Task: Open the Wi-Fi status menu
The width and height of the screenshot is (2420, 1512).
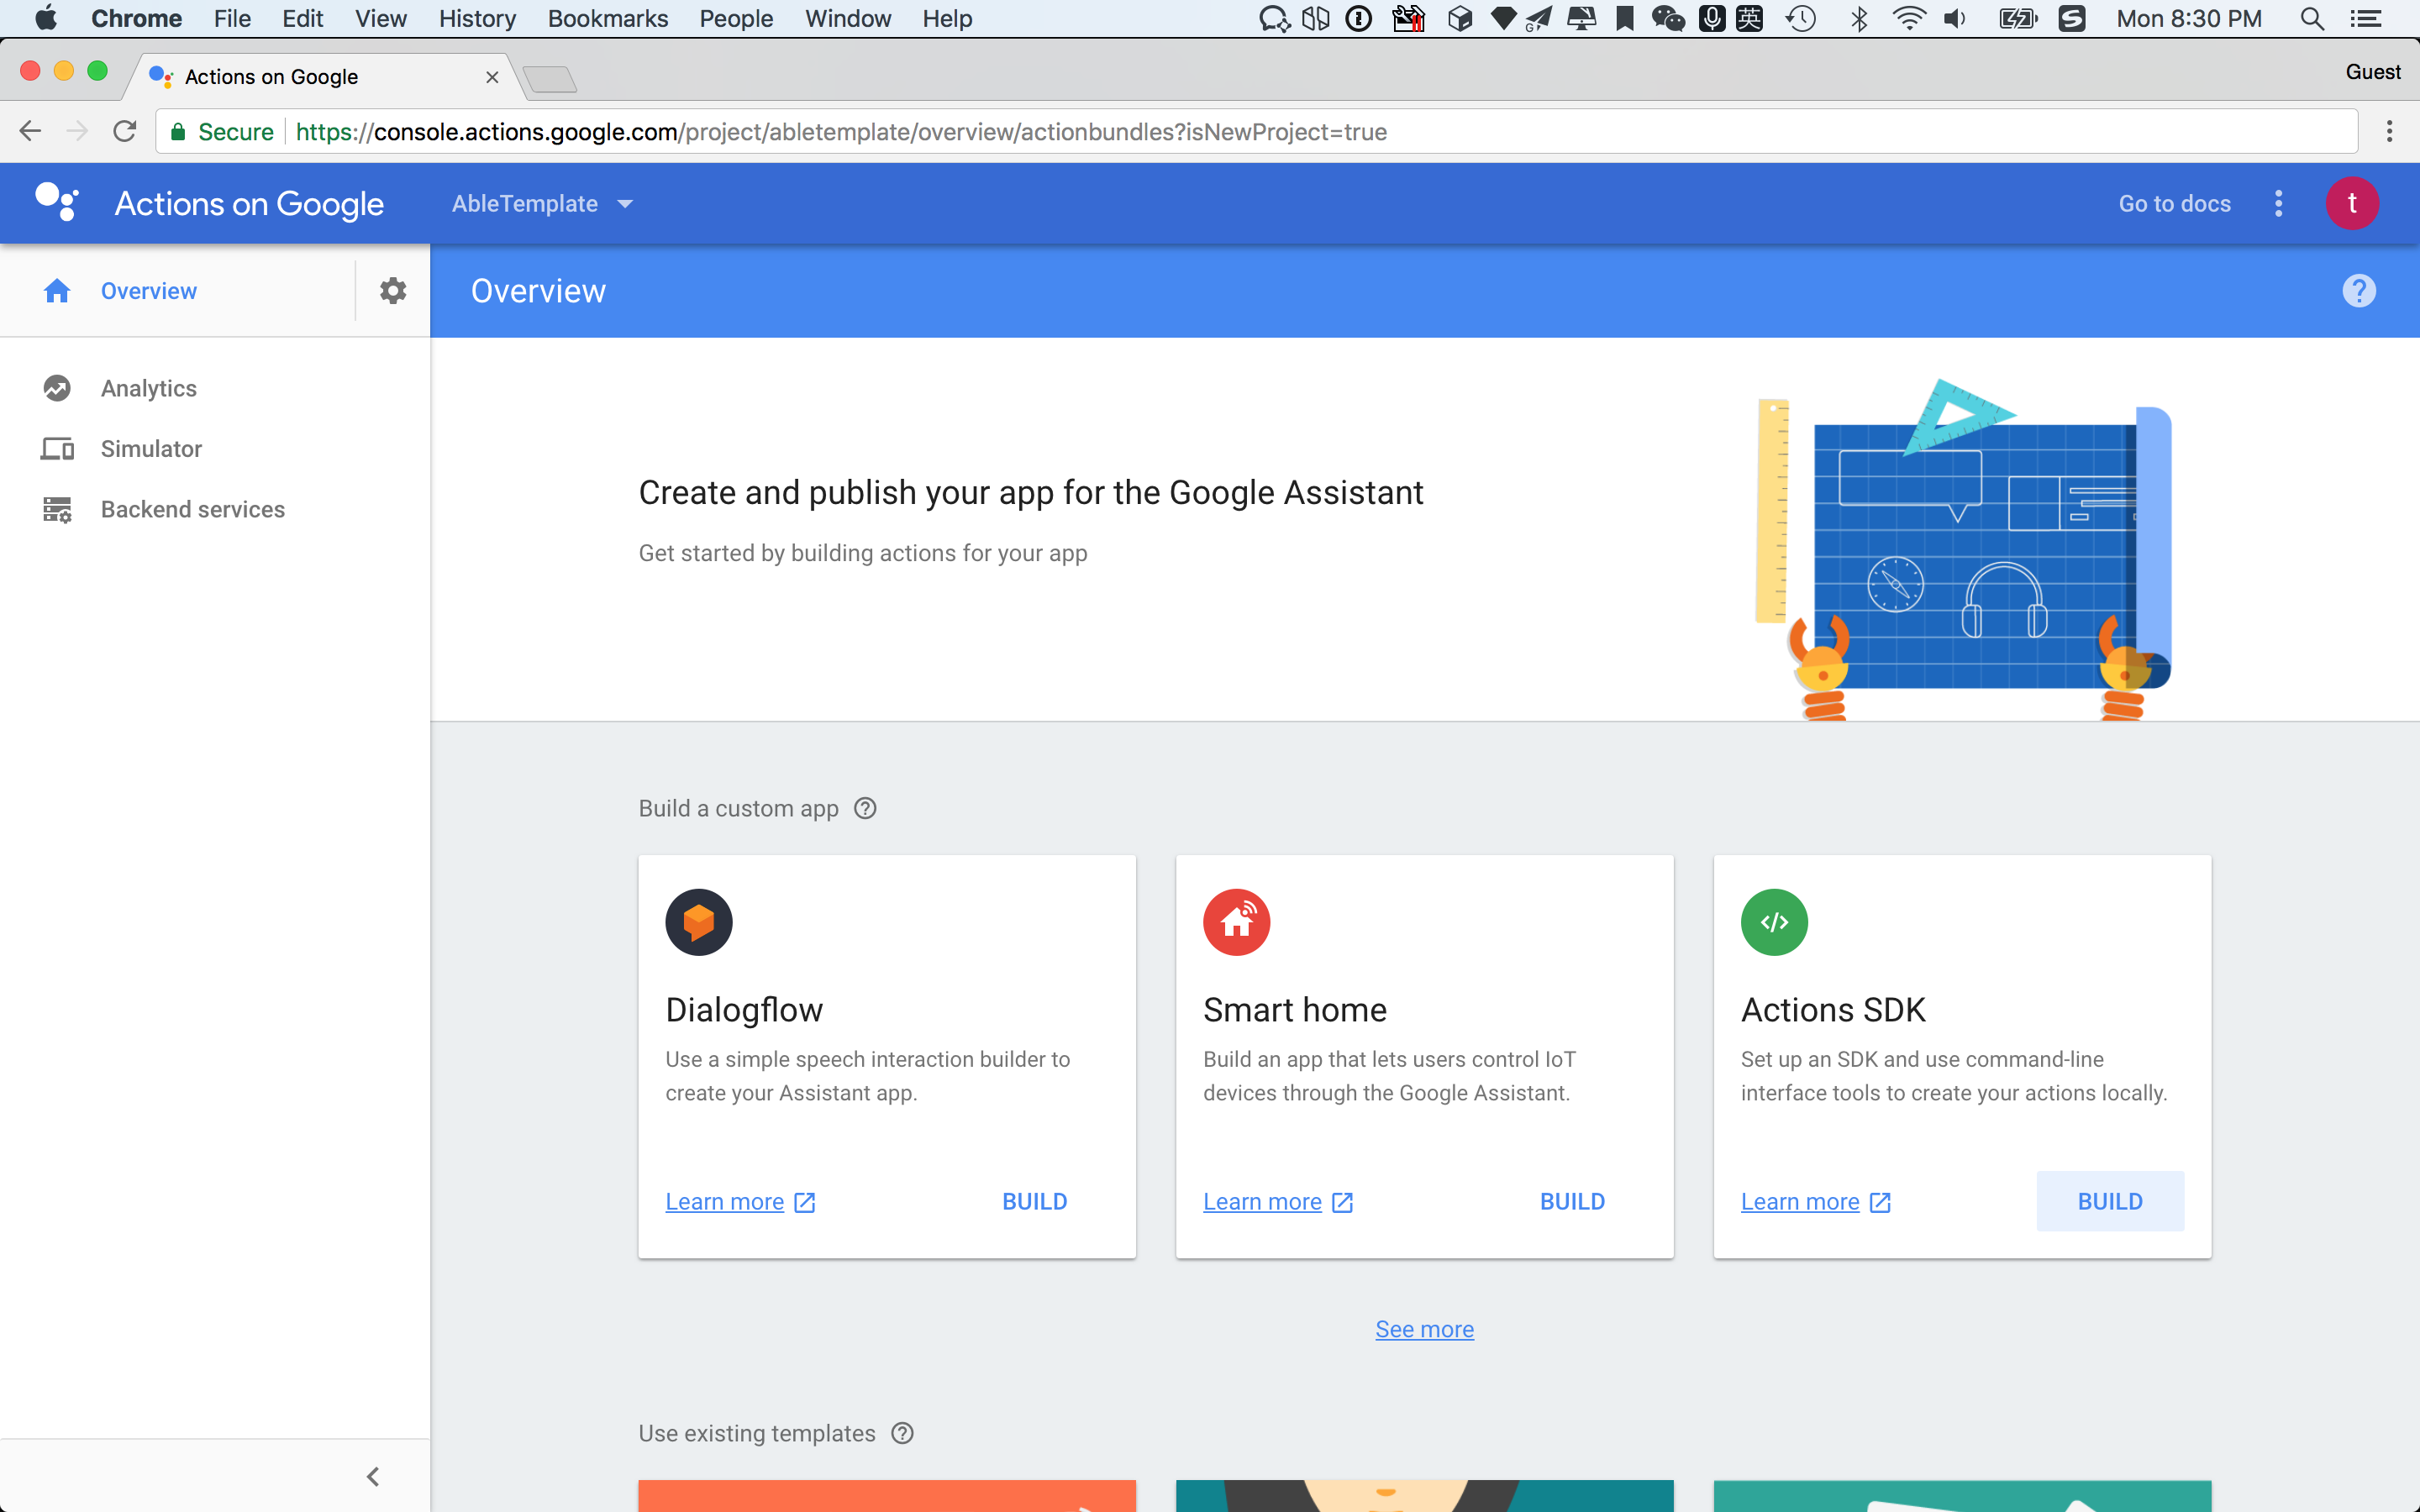Action: pos(1909,18)
